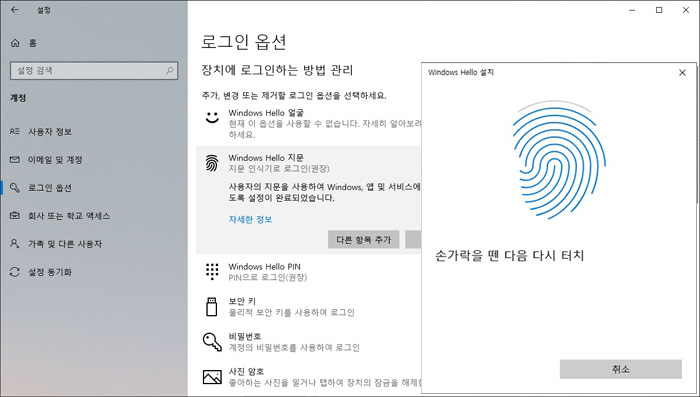Click the 계정 section heading
700x397 pixels.
[18, 98]
